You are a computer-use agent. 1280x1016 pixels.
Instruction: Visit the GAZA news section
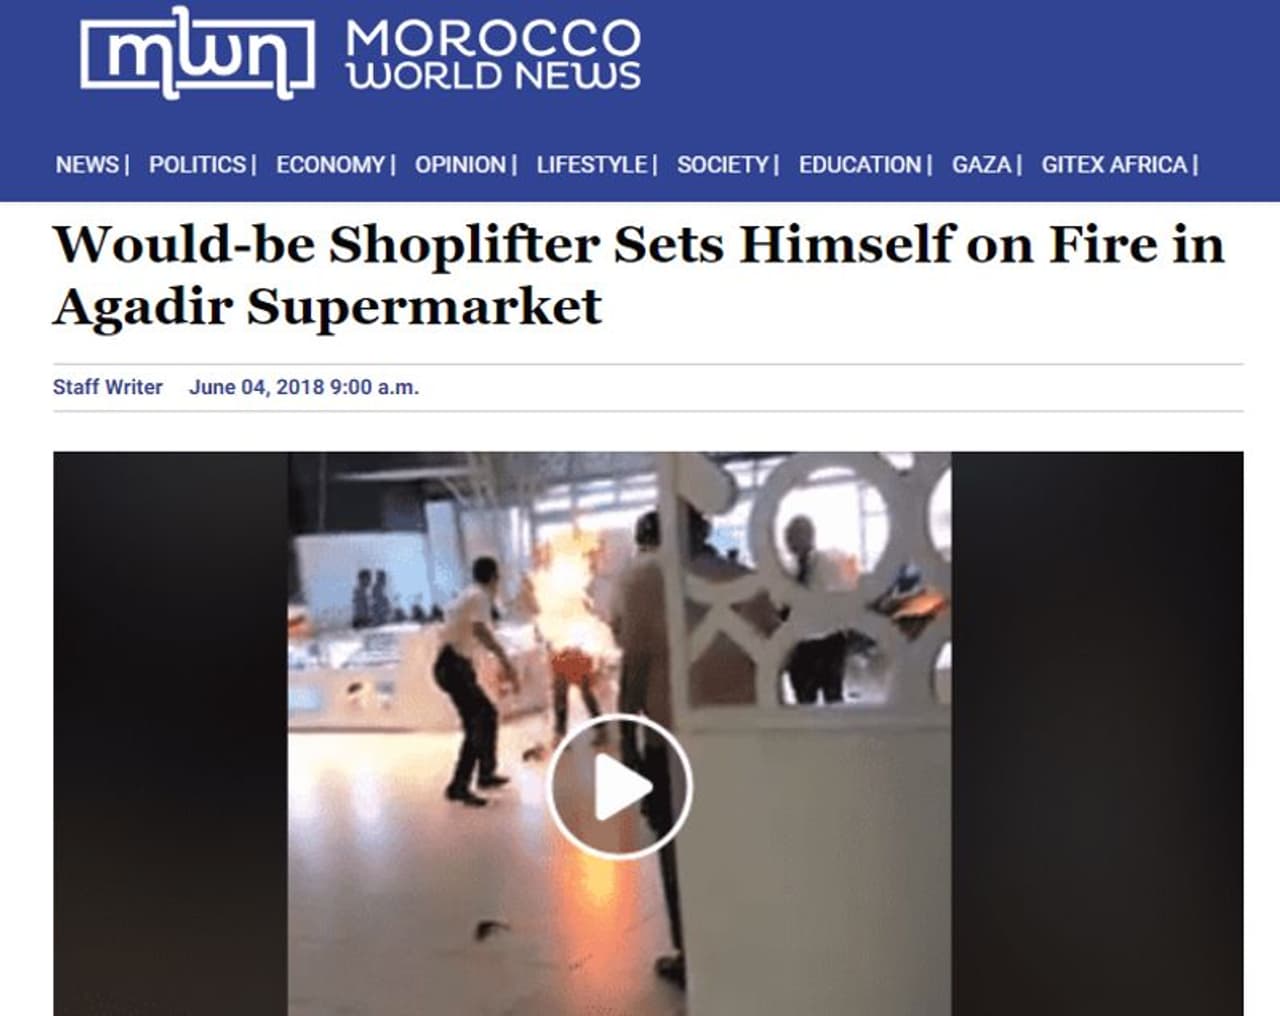coord(982,165)
